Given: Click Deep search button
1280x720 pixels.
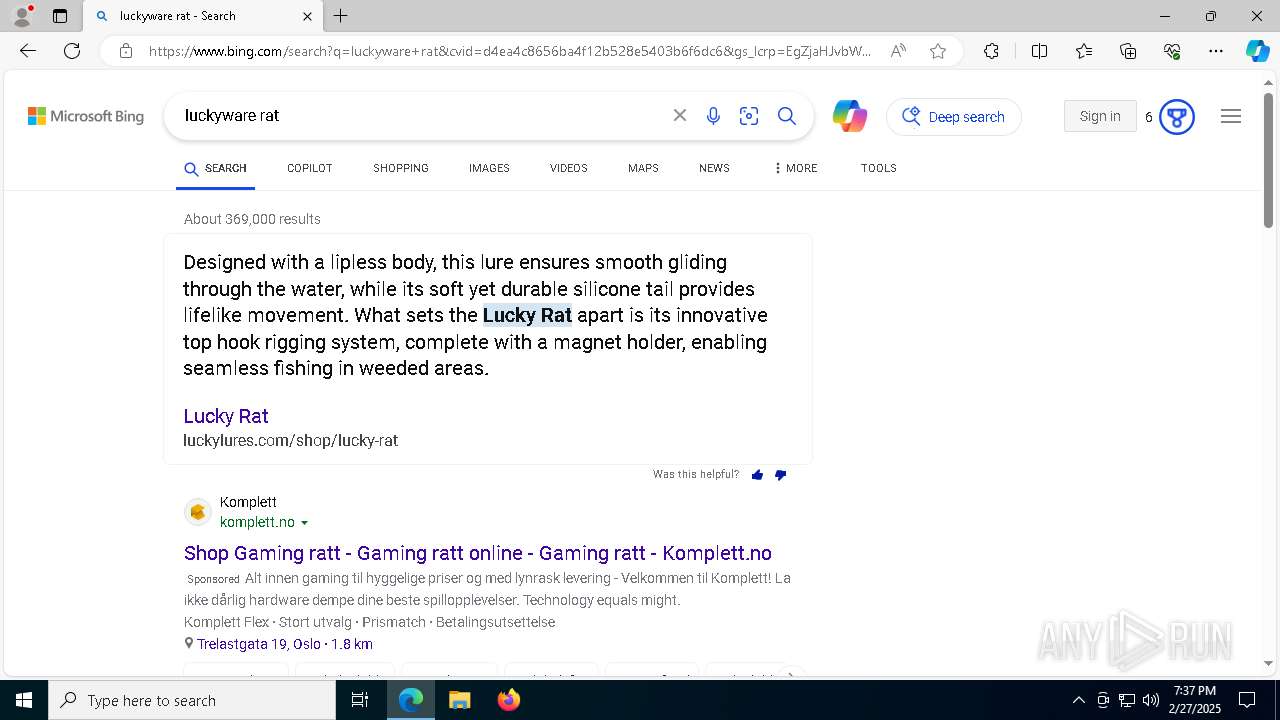Looking at the screenshot, I should tap(953, 117).
